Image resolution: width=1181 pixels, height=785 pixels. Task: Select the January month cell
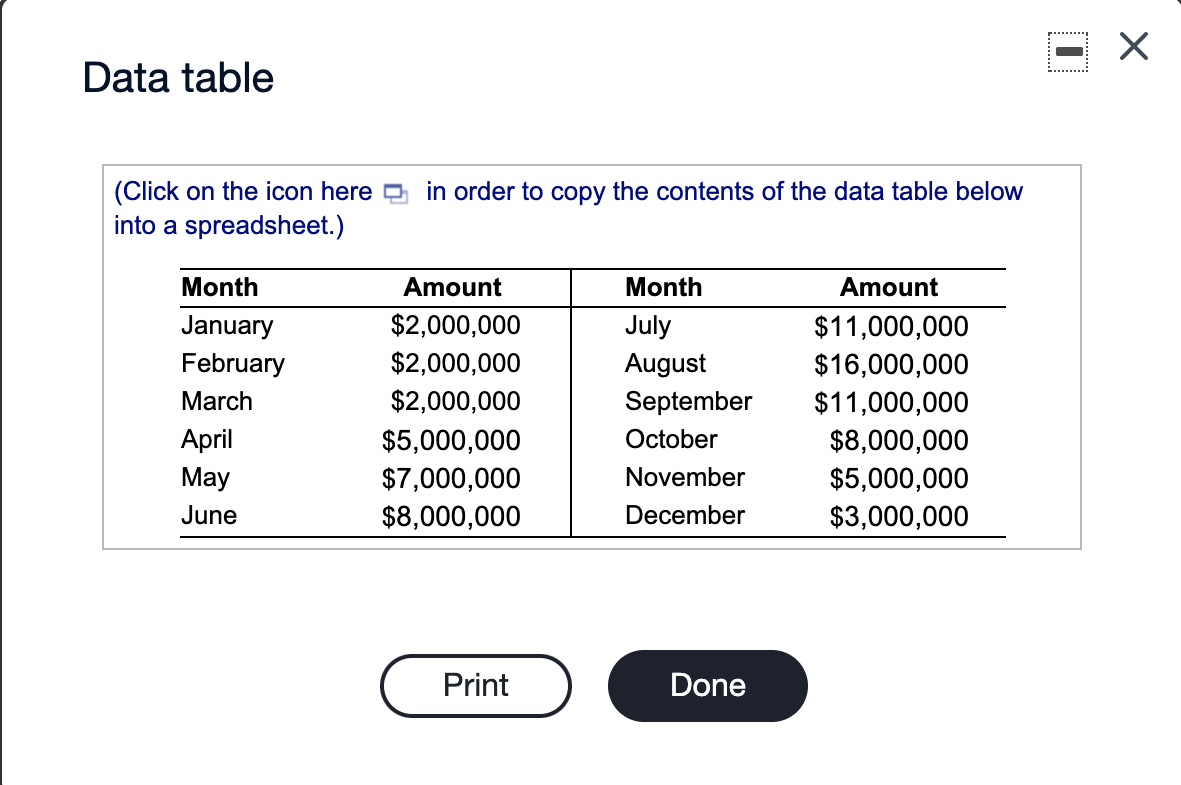tap(227, 325)
